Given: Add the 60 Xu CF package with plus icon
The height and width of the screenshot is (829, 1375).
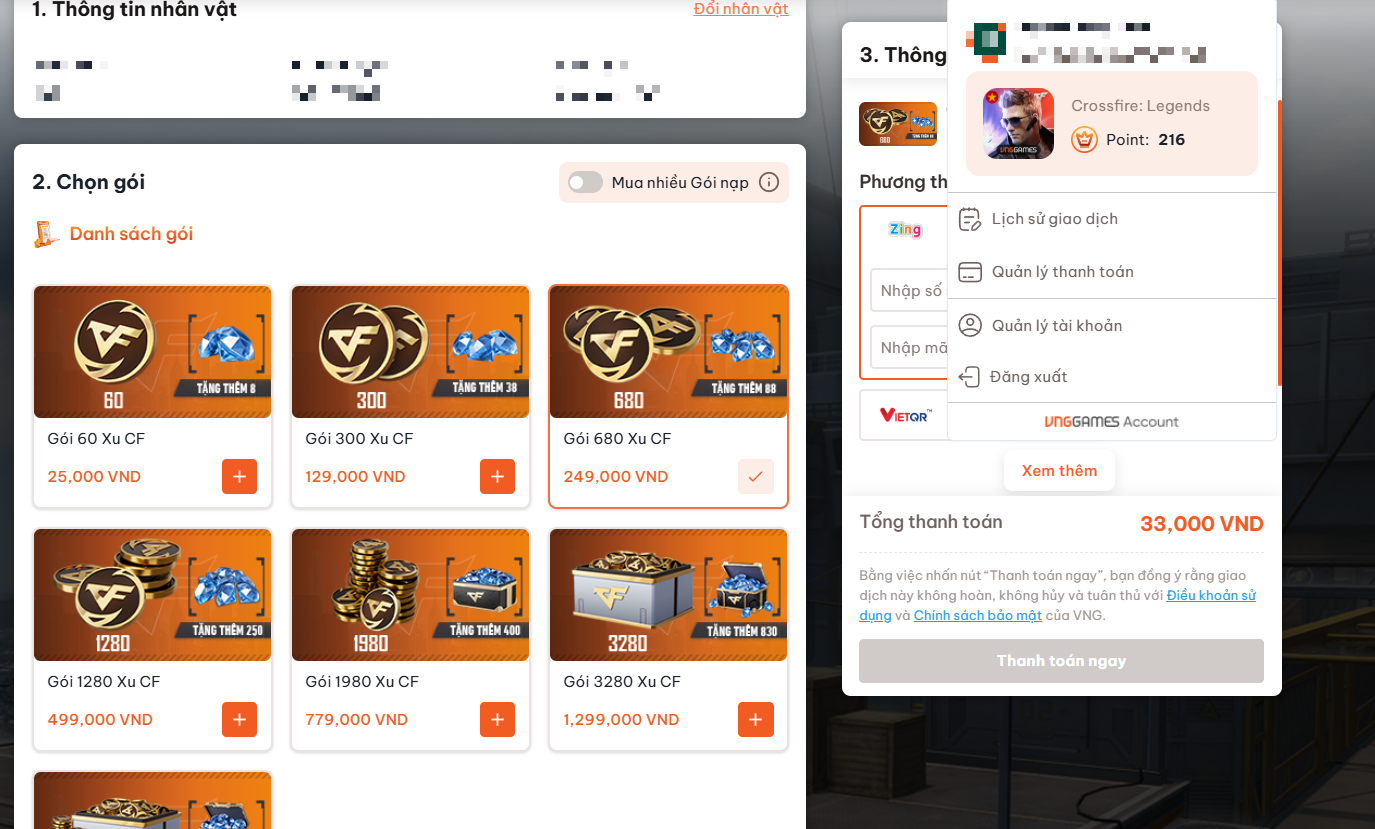Looking at the screenshot, I should pos(239,477).
